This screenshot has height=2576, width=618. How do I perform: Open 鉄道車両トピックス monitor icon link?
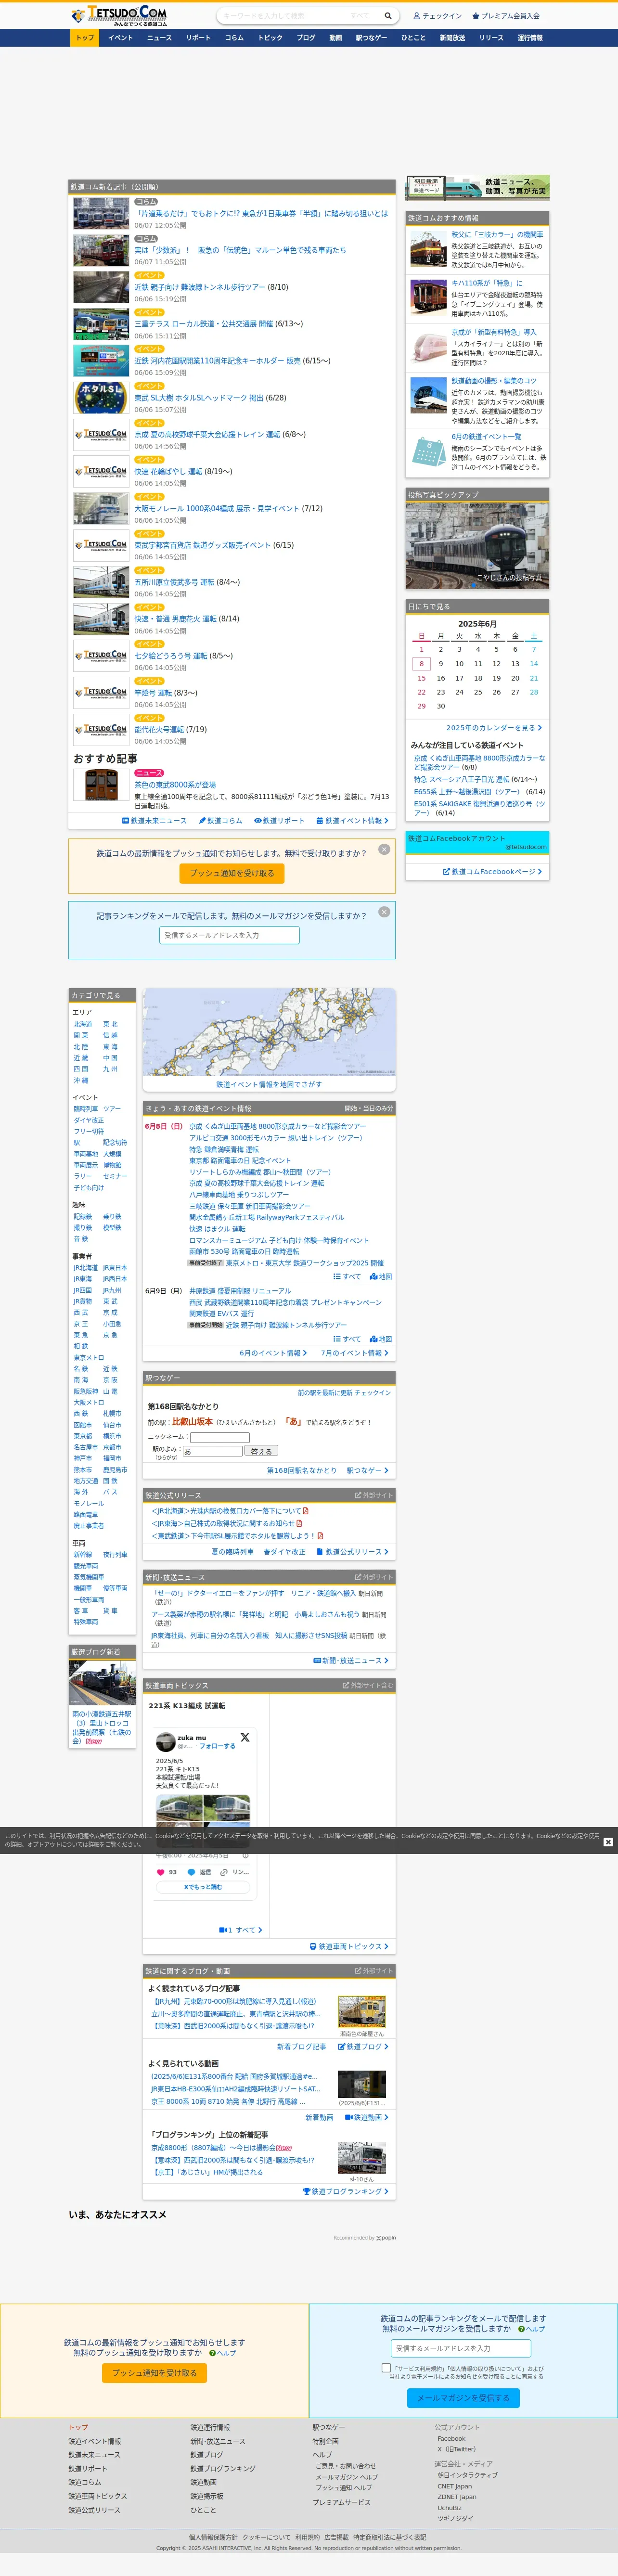tap(349, 1946)
